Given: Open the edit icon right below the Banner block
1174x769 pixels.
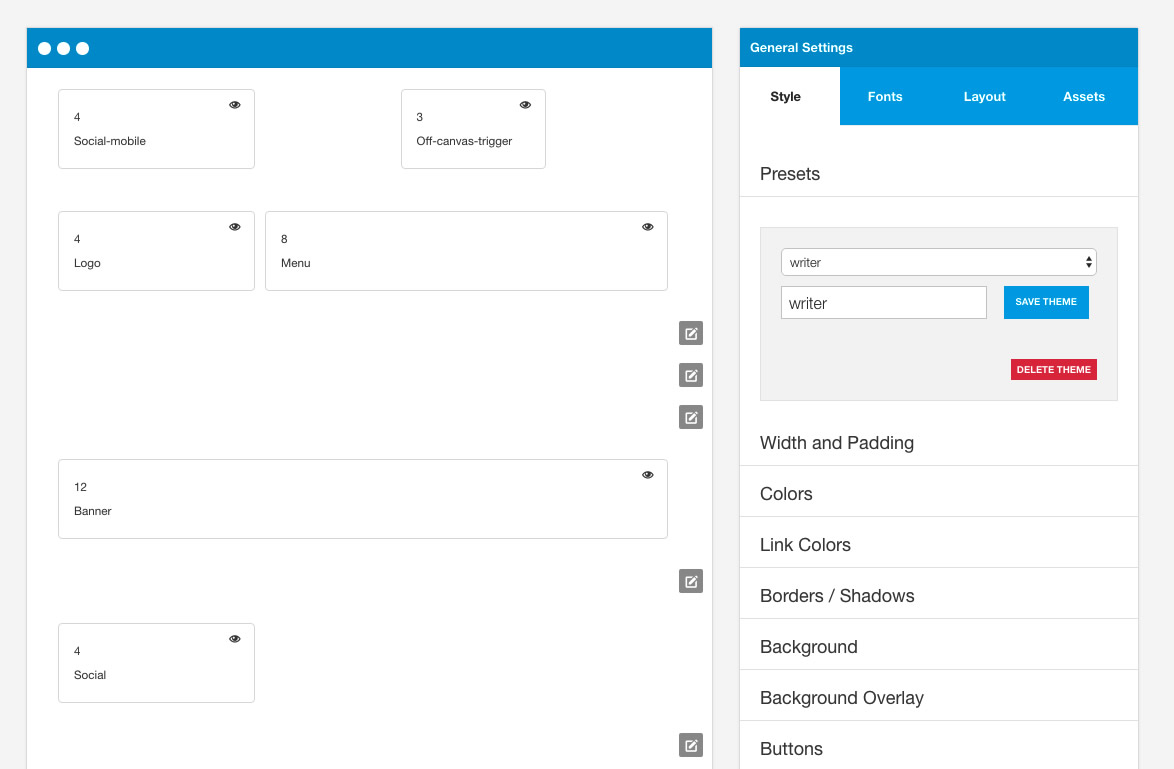Looking at the screenshot, I should point(690,581).
